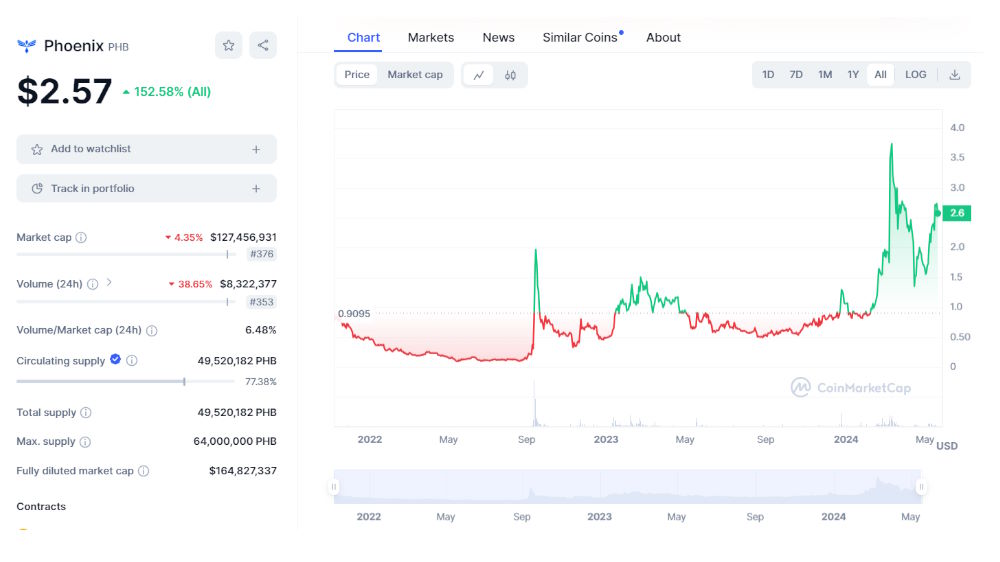The height and width of the screenshot is (562, 1000).
Task: Click the star favorite icon beside Phoenix
Action: tap(228, 45)
